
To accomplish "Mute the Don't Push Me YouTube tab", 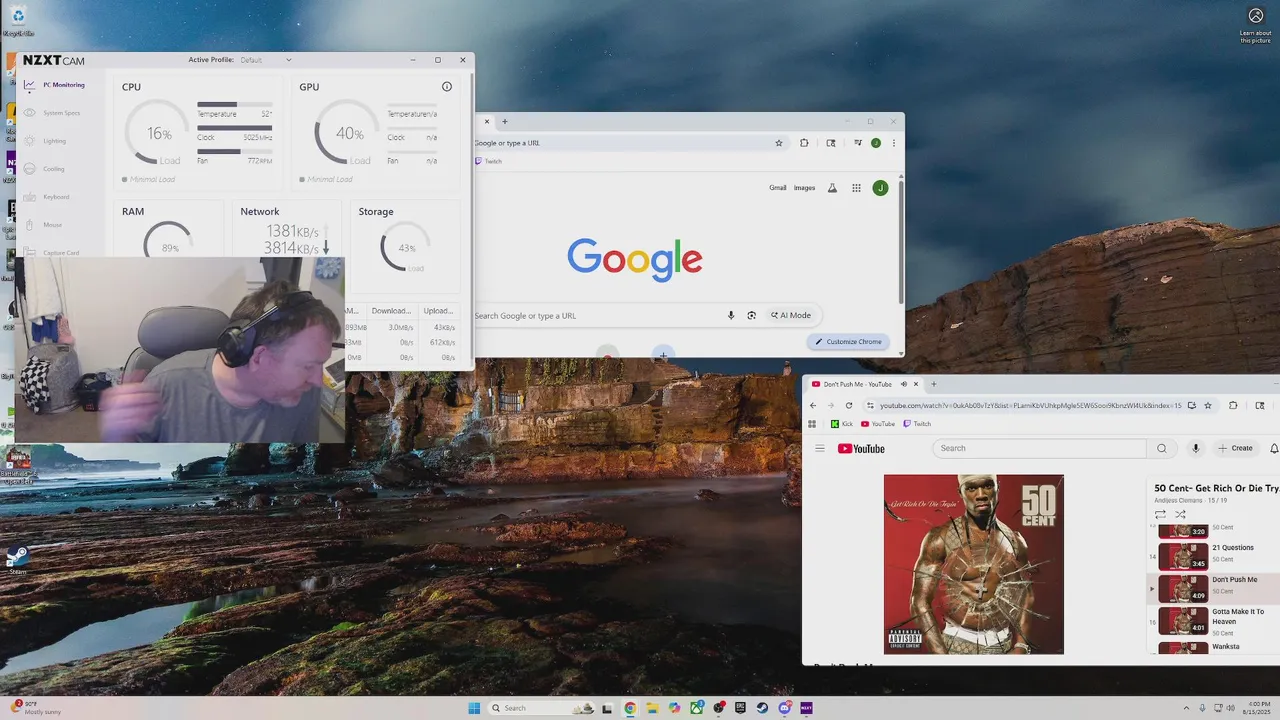I will pyautogui.click(x=904, y=384).
